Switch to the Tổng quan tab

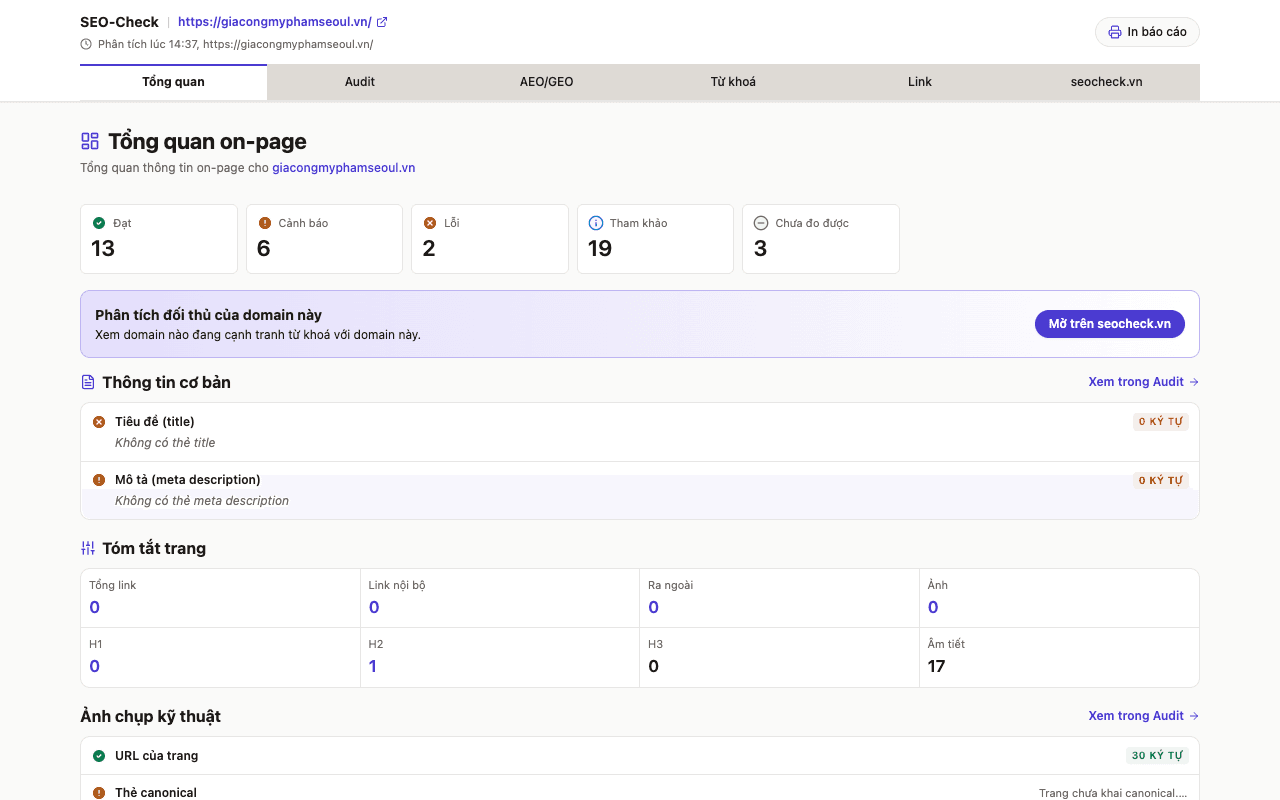click(x=173, y=82)
